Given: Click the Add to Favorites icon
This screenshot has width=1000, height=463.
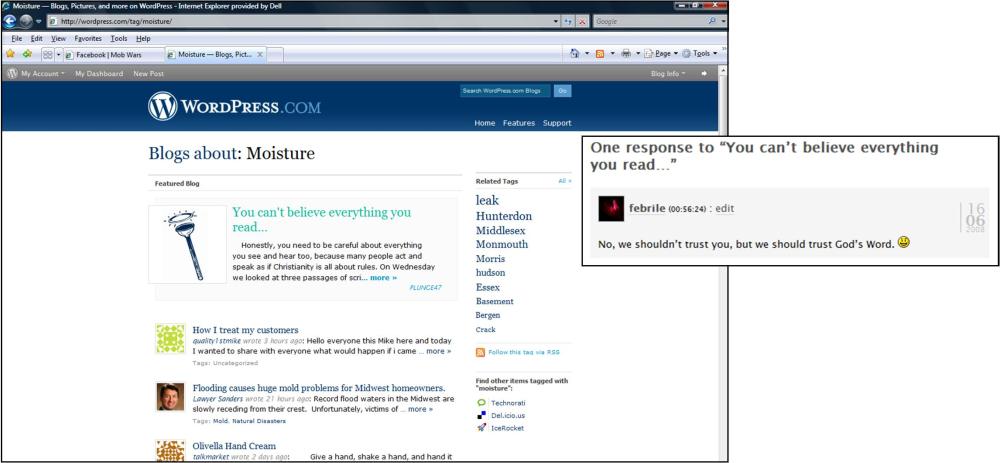Looking at the screenshot, I should click(27, 54).
